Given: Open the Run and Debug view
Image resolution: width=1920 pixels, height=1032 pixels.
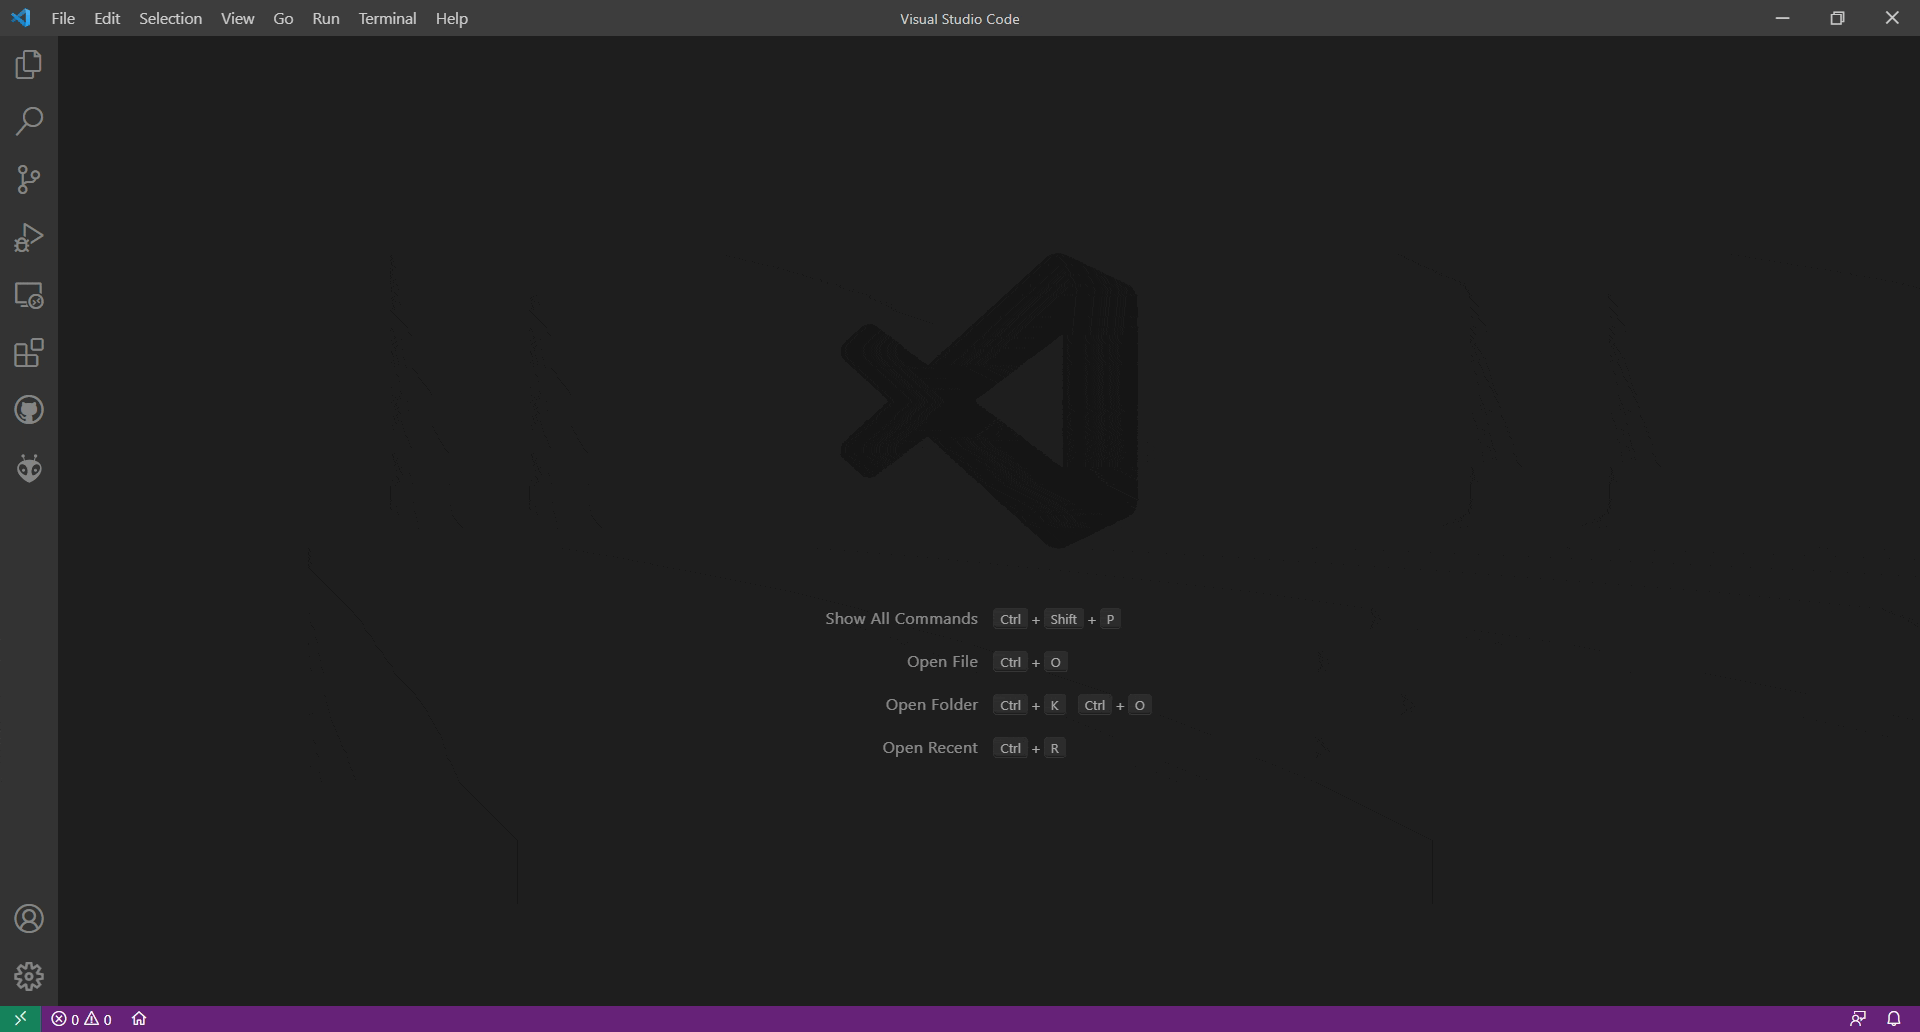Looking at the screenshot, I should coord(29,237).
